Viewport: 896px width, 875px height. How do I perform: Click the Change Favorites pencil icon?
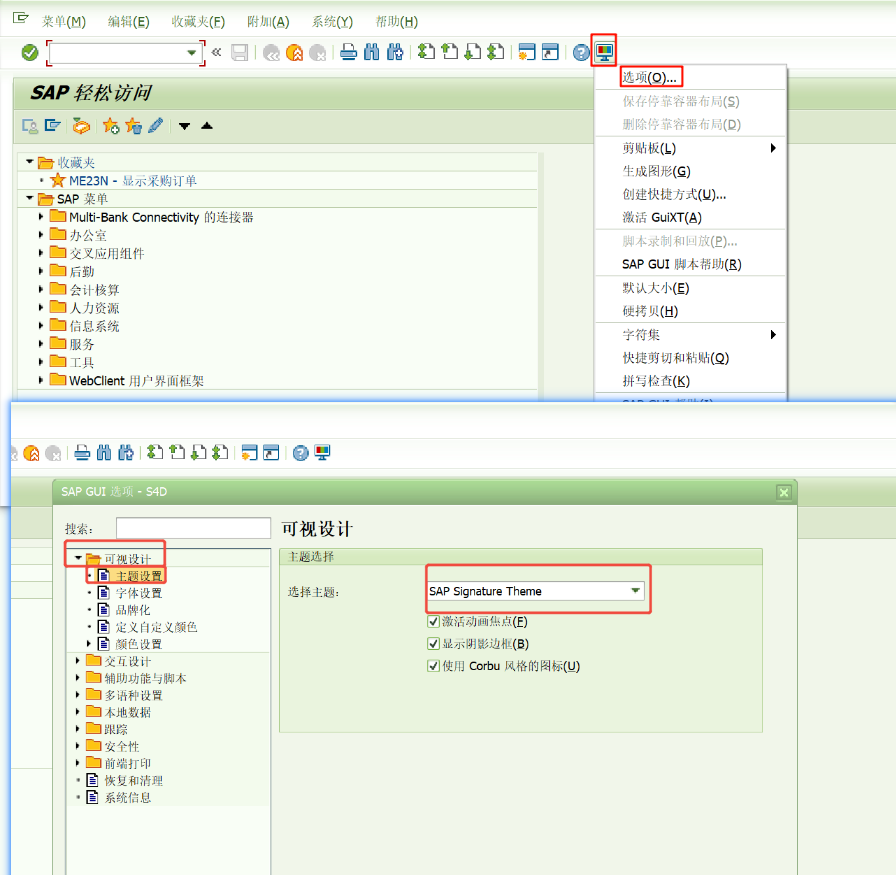[x=155, y=125]
